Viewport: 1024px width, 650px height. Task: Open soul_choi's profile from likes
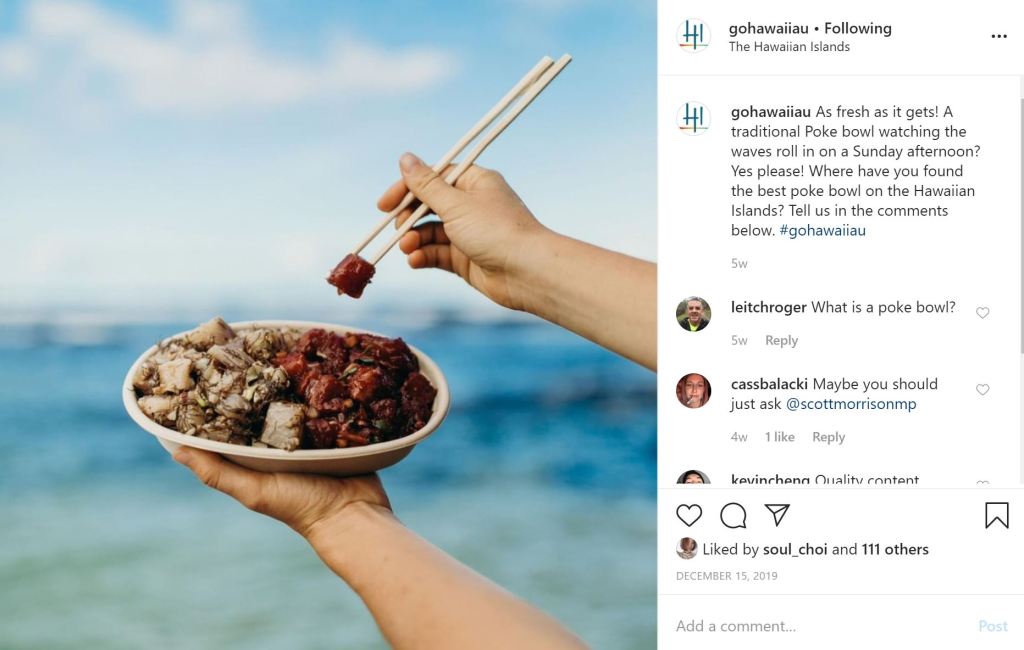pos(795,549)
